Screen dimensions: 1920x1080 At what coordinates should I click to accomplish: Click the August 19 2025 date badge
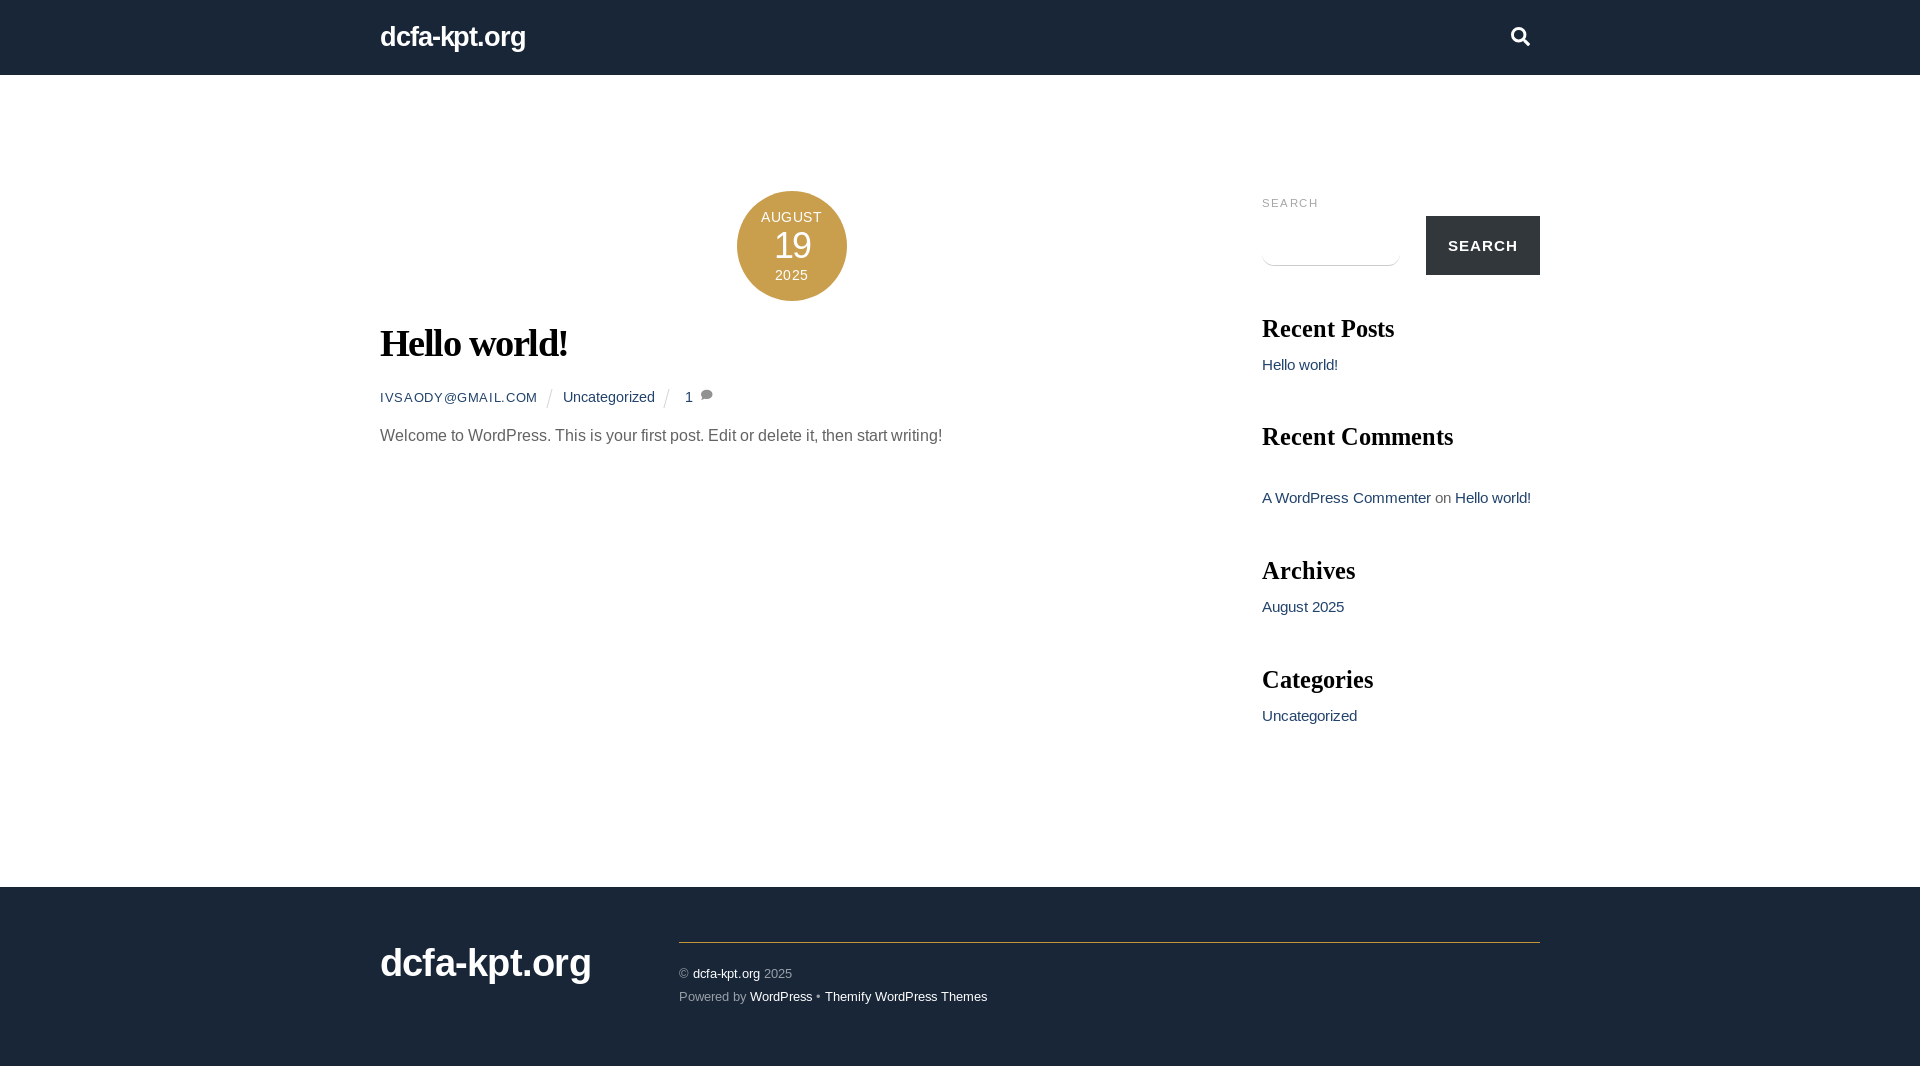tap(792, 246)
